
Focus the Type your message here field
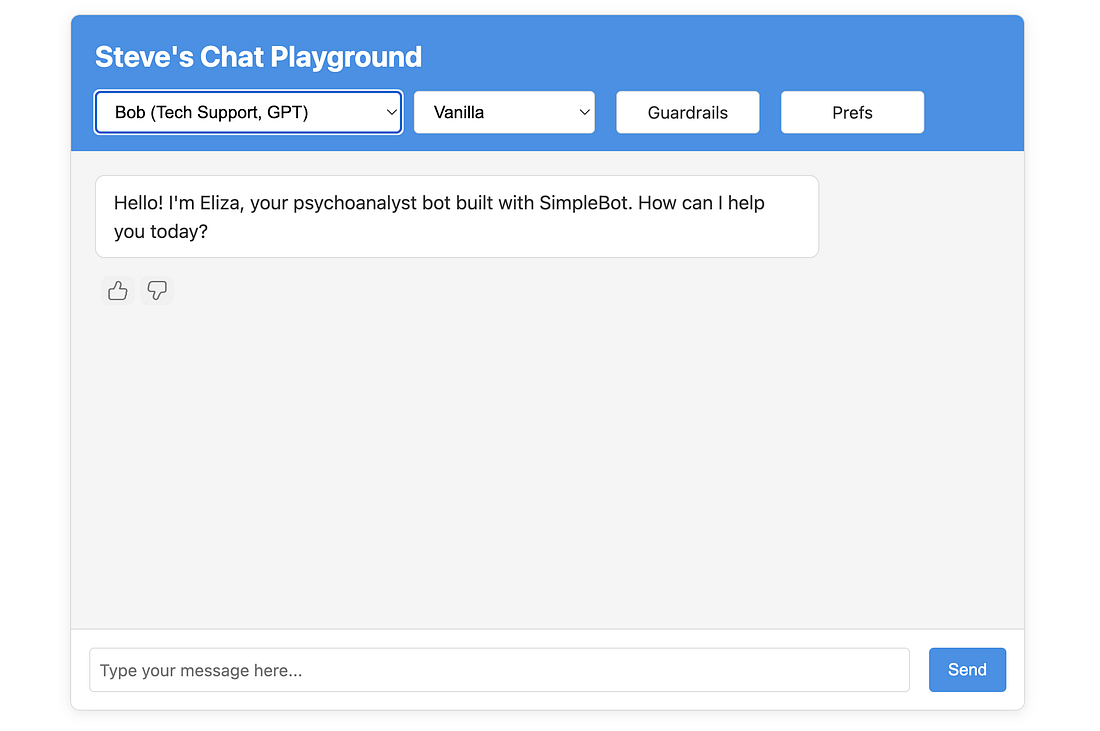499,670
